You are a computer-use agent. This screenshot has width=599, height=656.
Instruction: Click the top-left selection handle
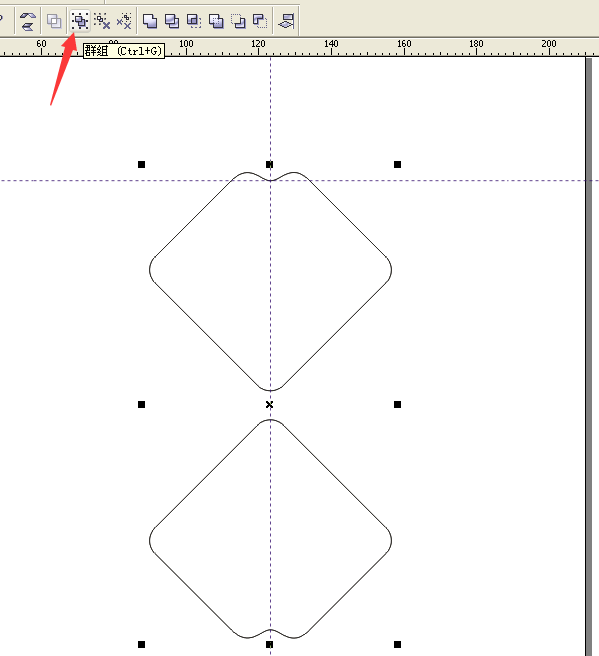point(141,164)
